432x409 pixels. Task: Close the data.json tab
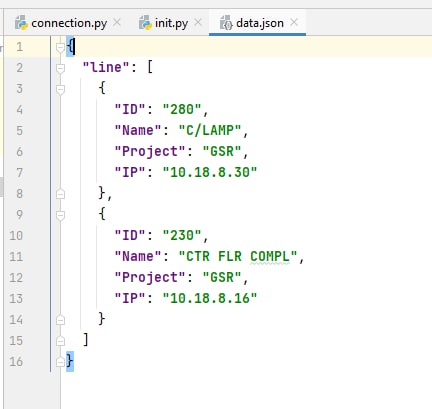click(x=294, y=22)
